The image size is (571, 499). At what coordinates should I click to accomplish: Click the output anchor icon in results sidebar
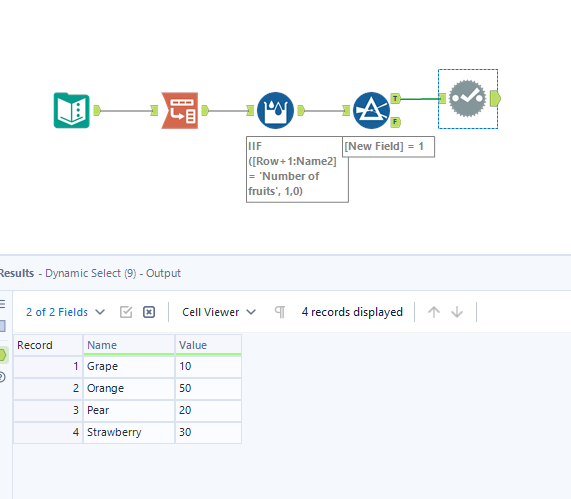pyautogui.click(x=3, y=354)
